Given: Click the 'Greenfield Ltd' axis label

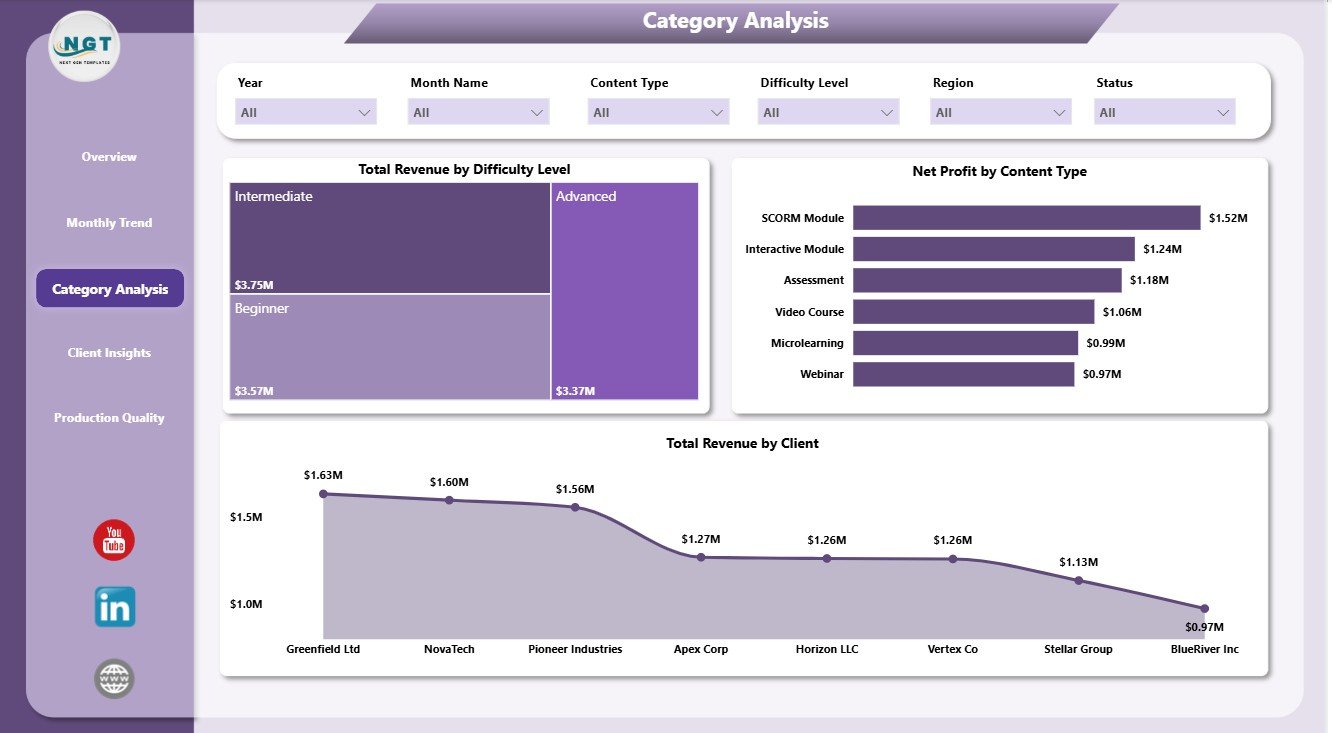Looking at the screenshot, I should click(323, 649).
